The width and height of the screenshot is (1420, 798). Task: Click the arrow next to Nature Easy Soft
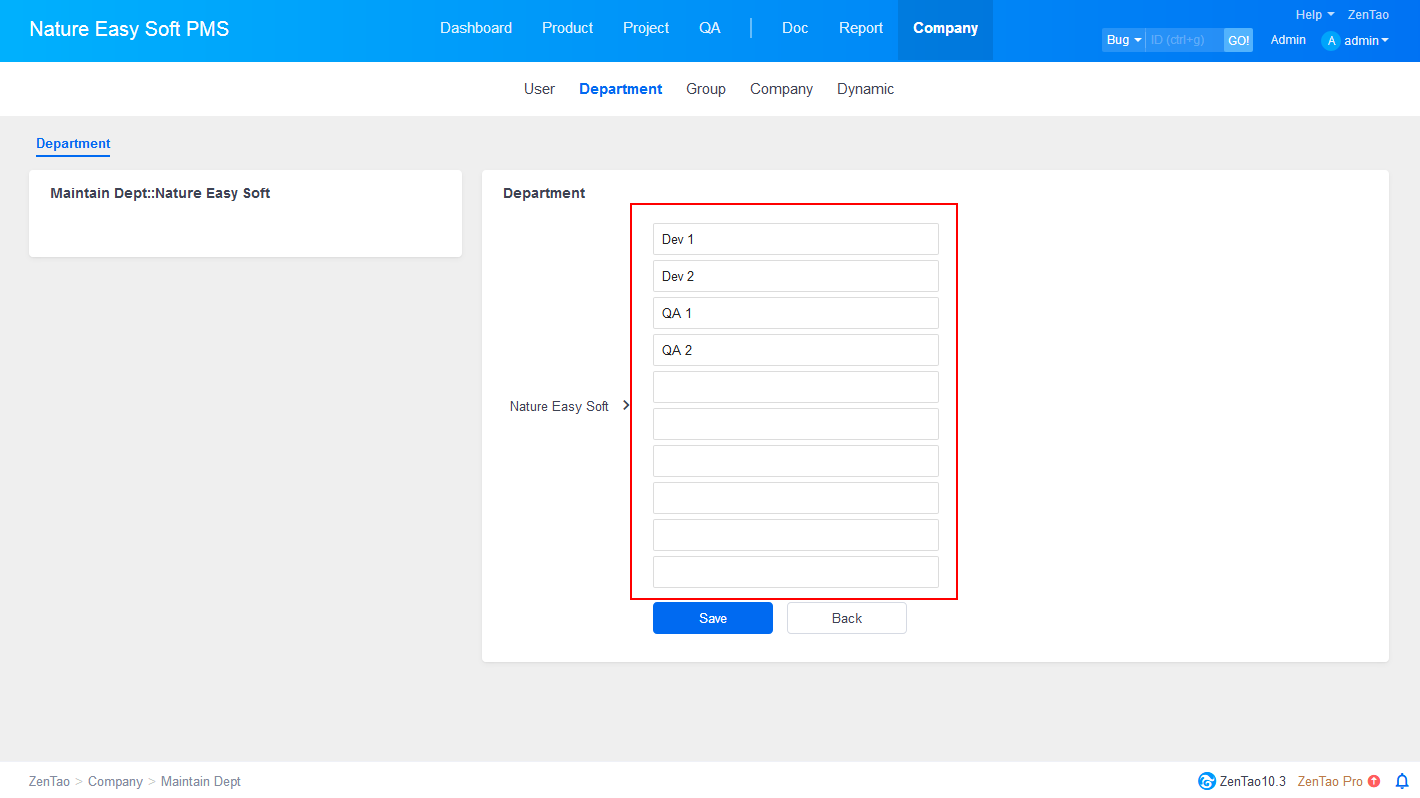[626, 405]
